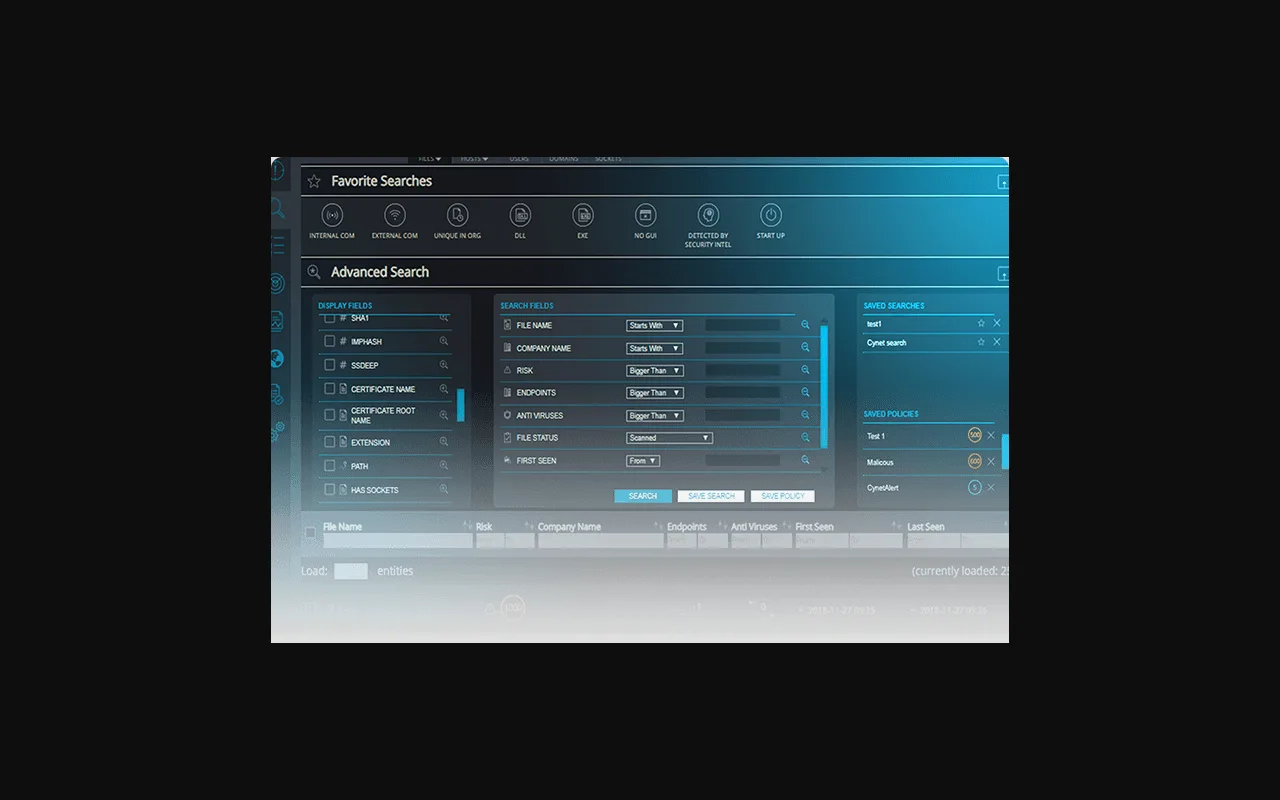Screen dimensions: 1280x800
Task: Check the EXTENSION display field
Action: pyautogui.click(x=330, y=442)
